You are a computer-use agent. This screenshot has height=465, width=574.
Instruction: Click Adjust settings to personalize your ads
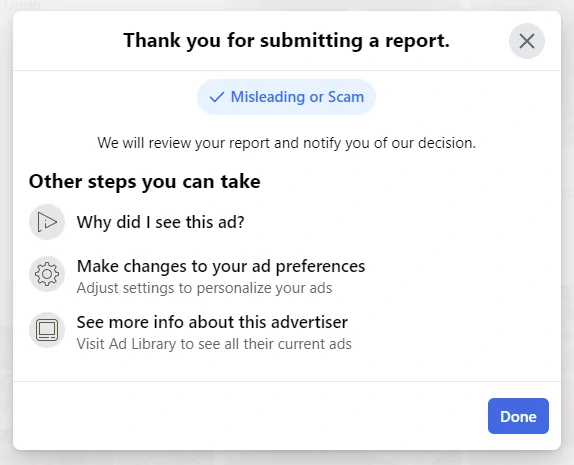pos(204,288)
